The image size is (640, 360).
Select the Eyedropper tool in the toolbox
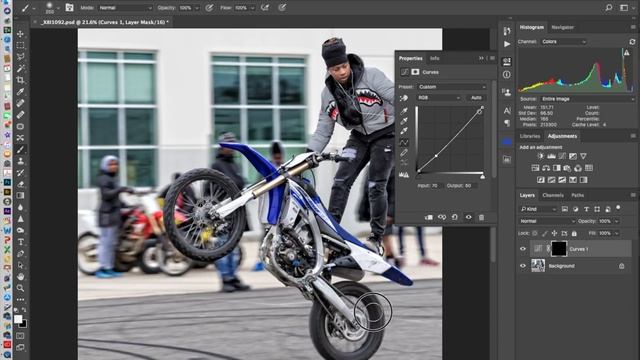(x=20, y=91)
